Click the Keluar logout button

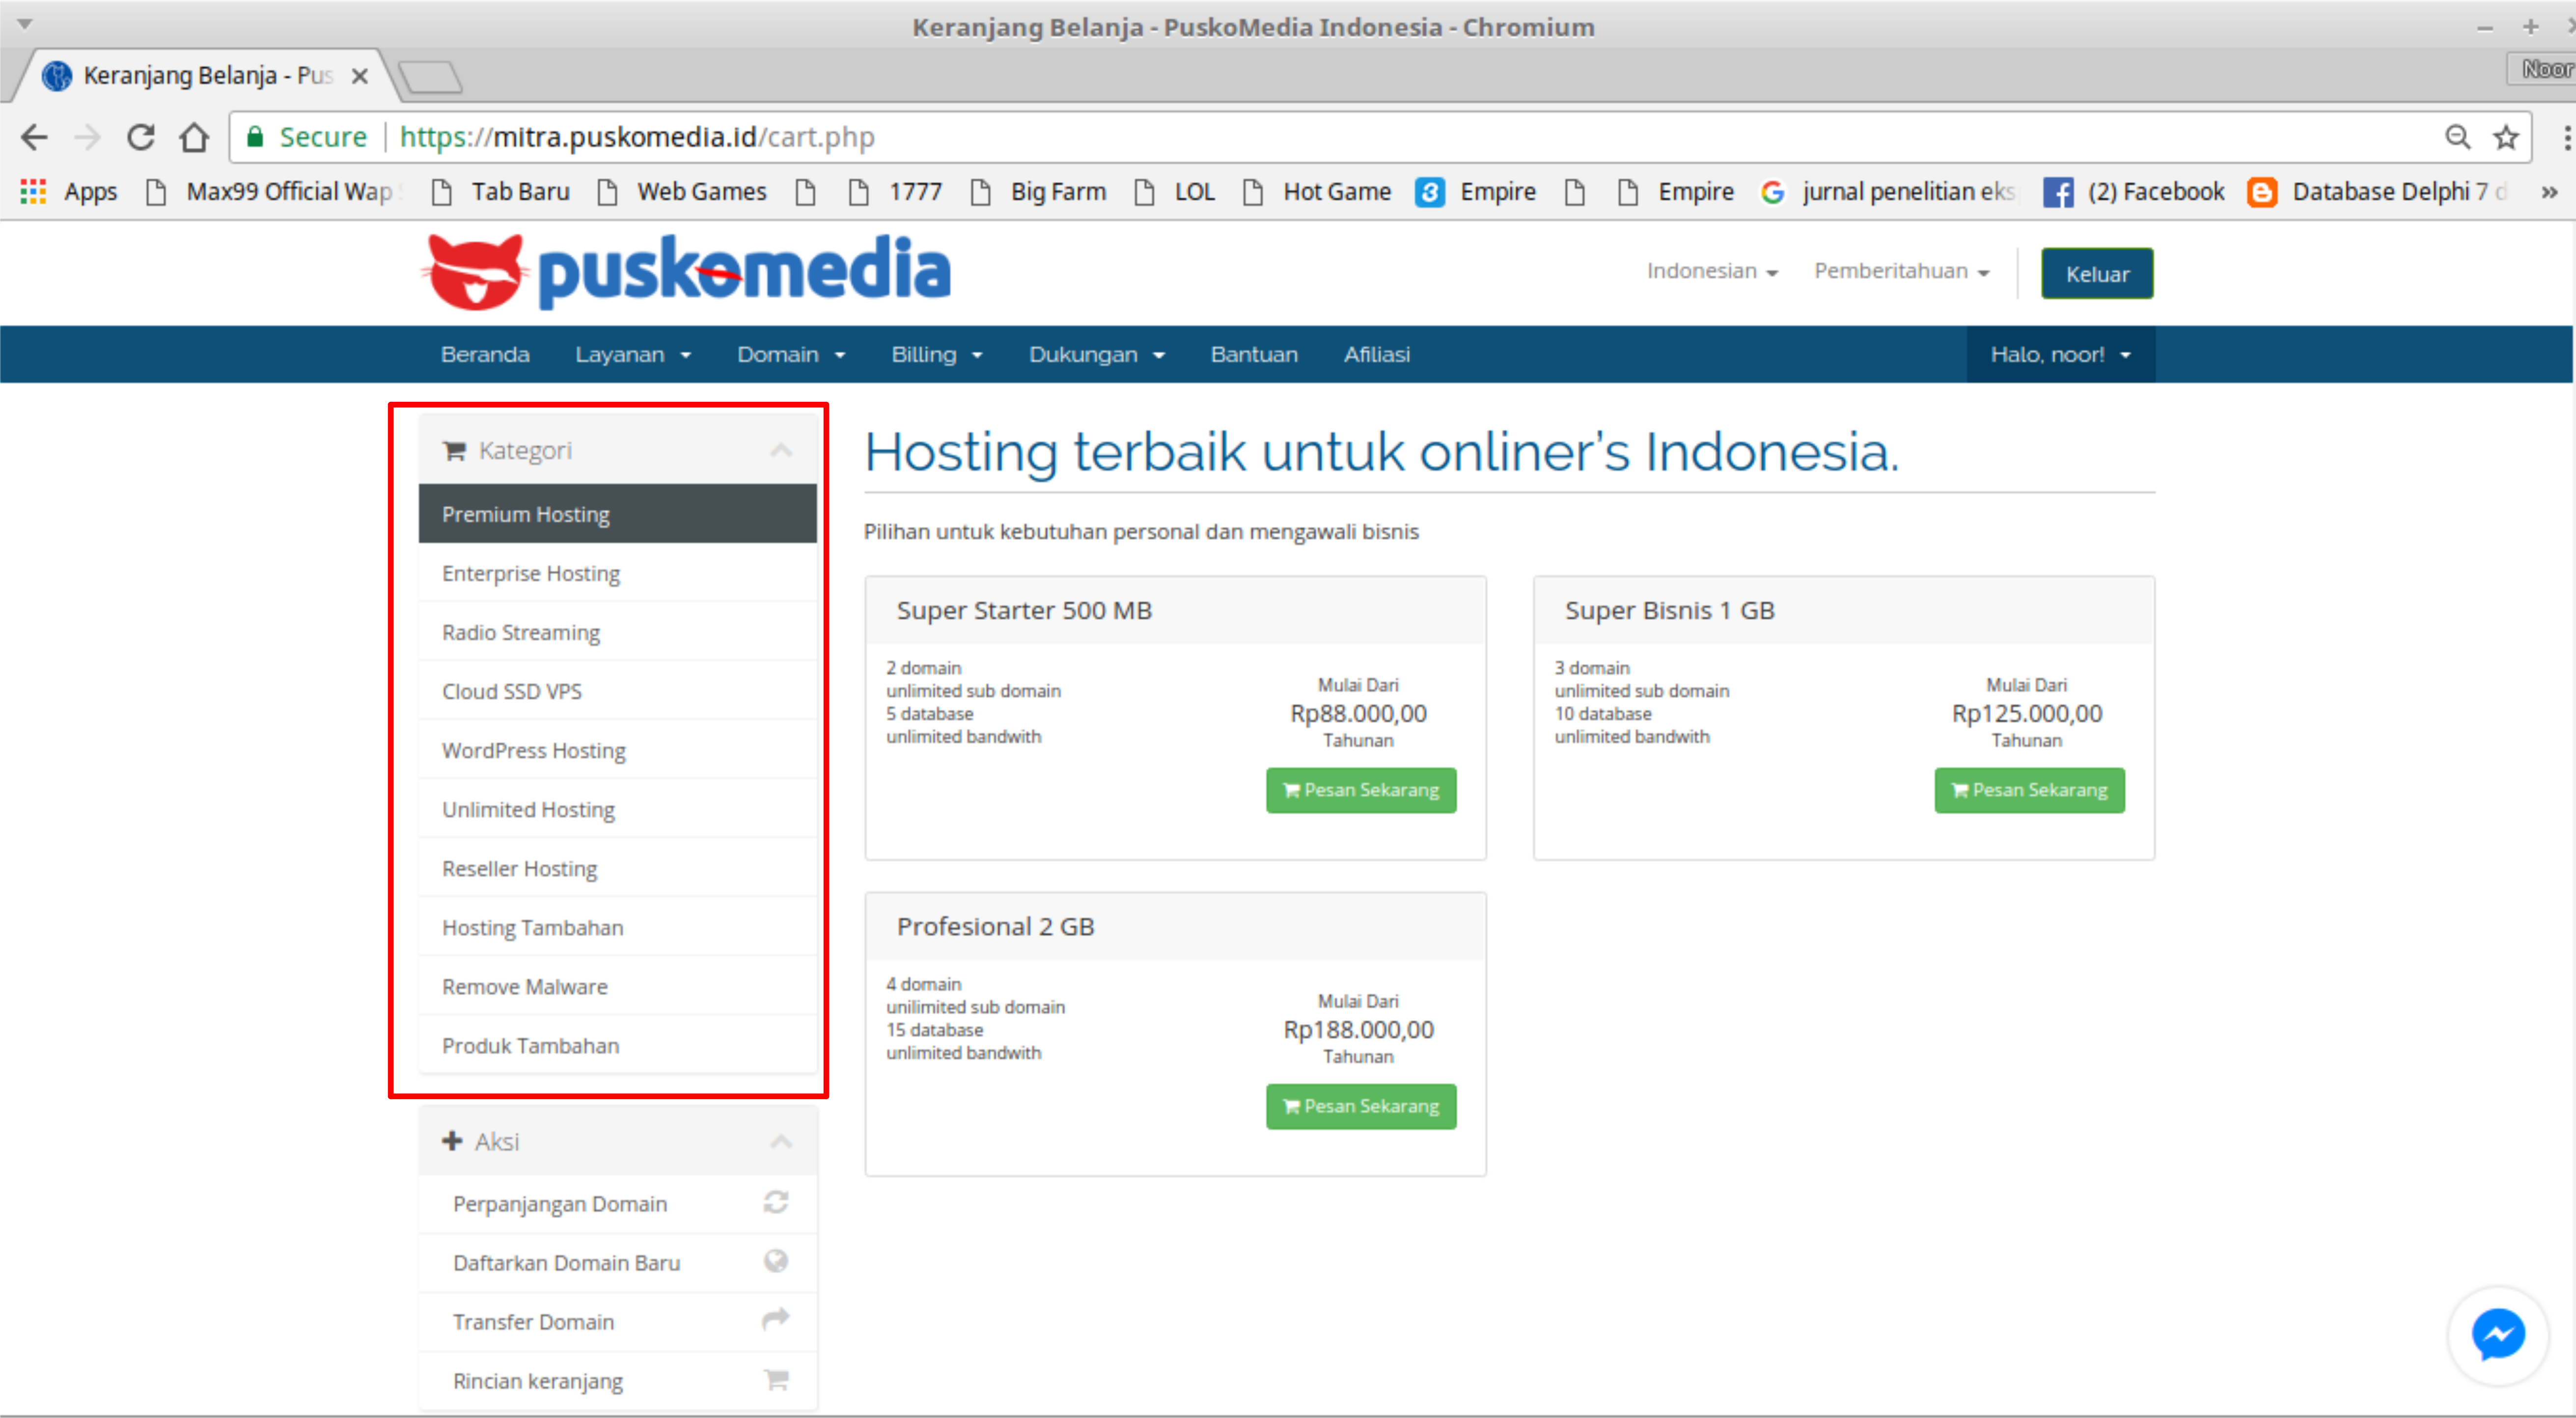(x=2096, y=273)
